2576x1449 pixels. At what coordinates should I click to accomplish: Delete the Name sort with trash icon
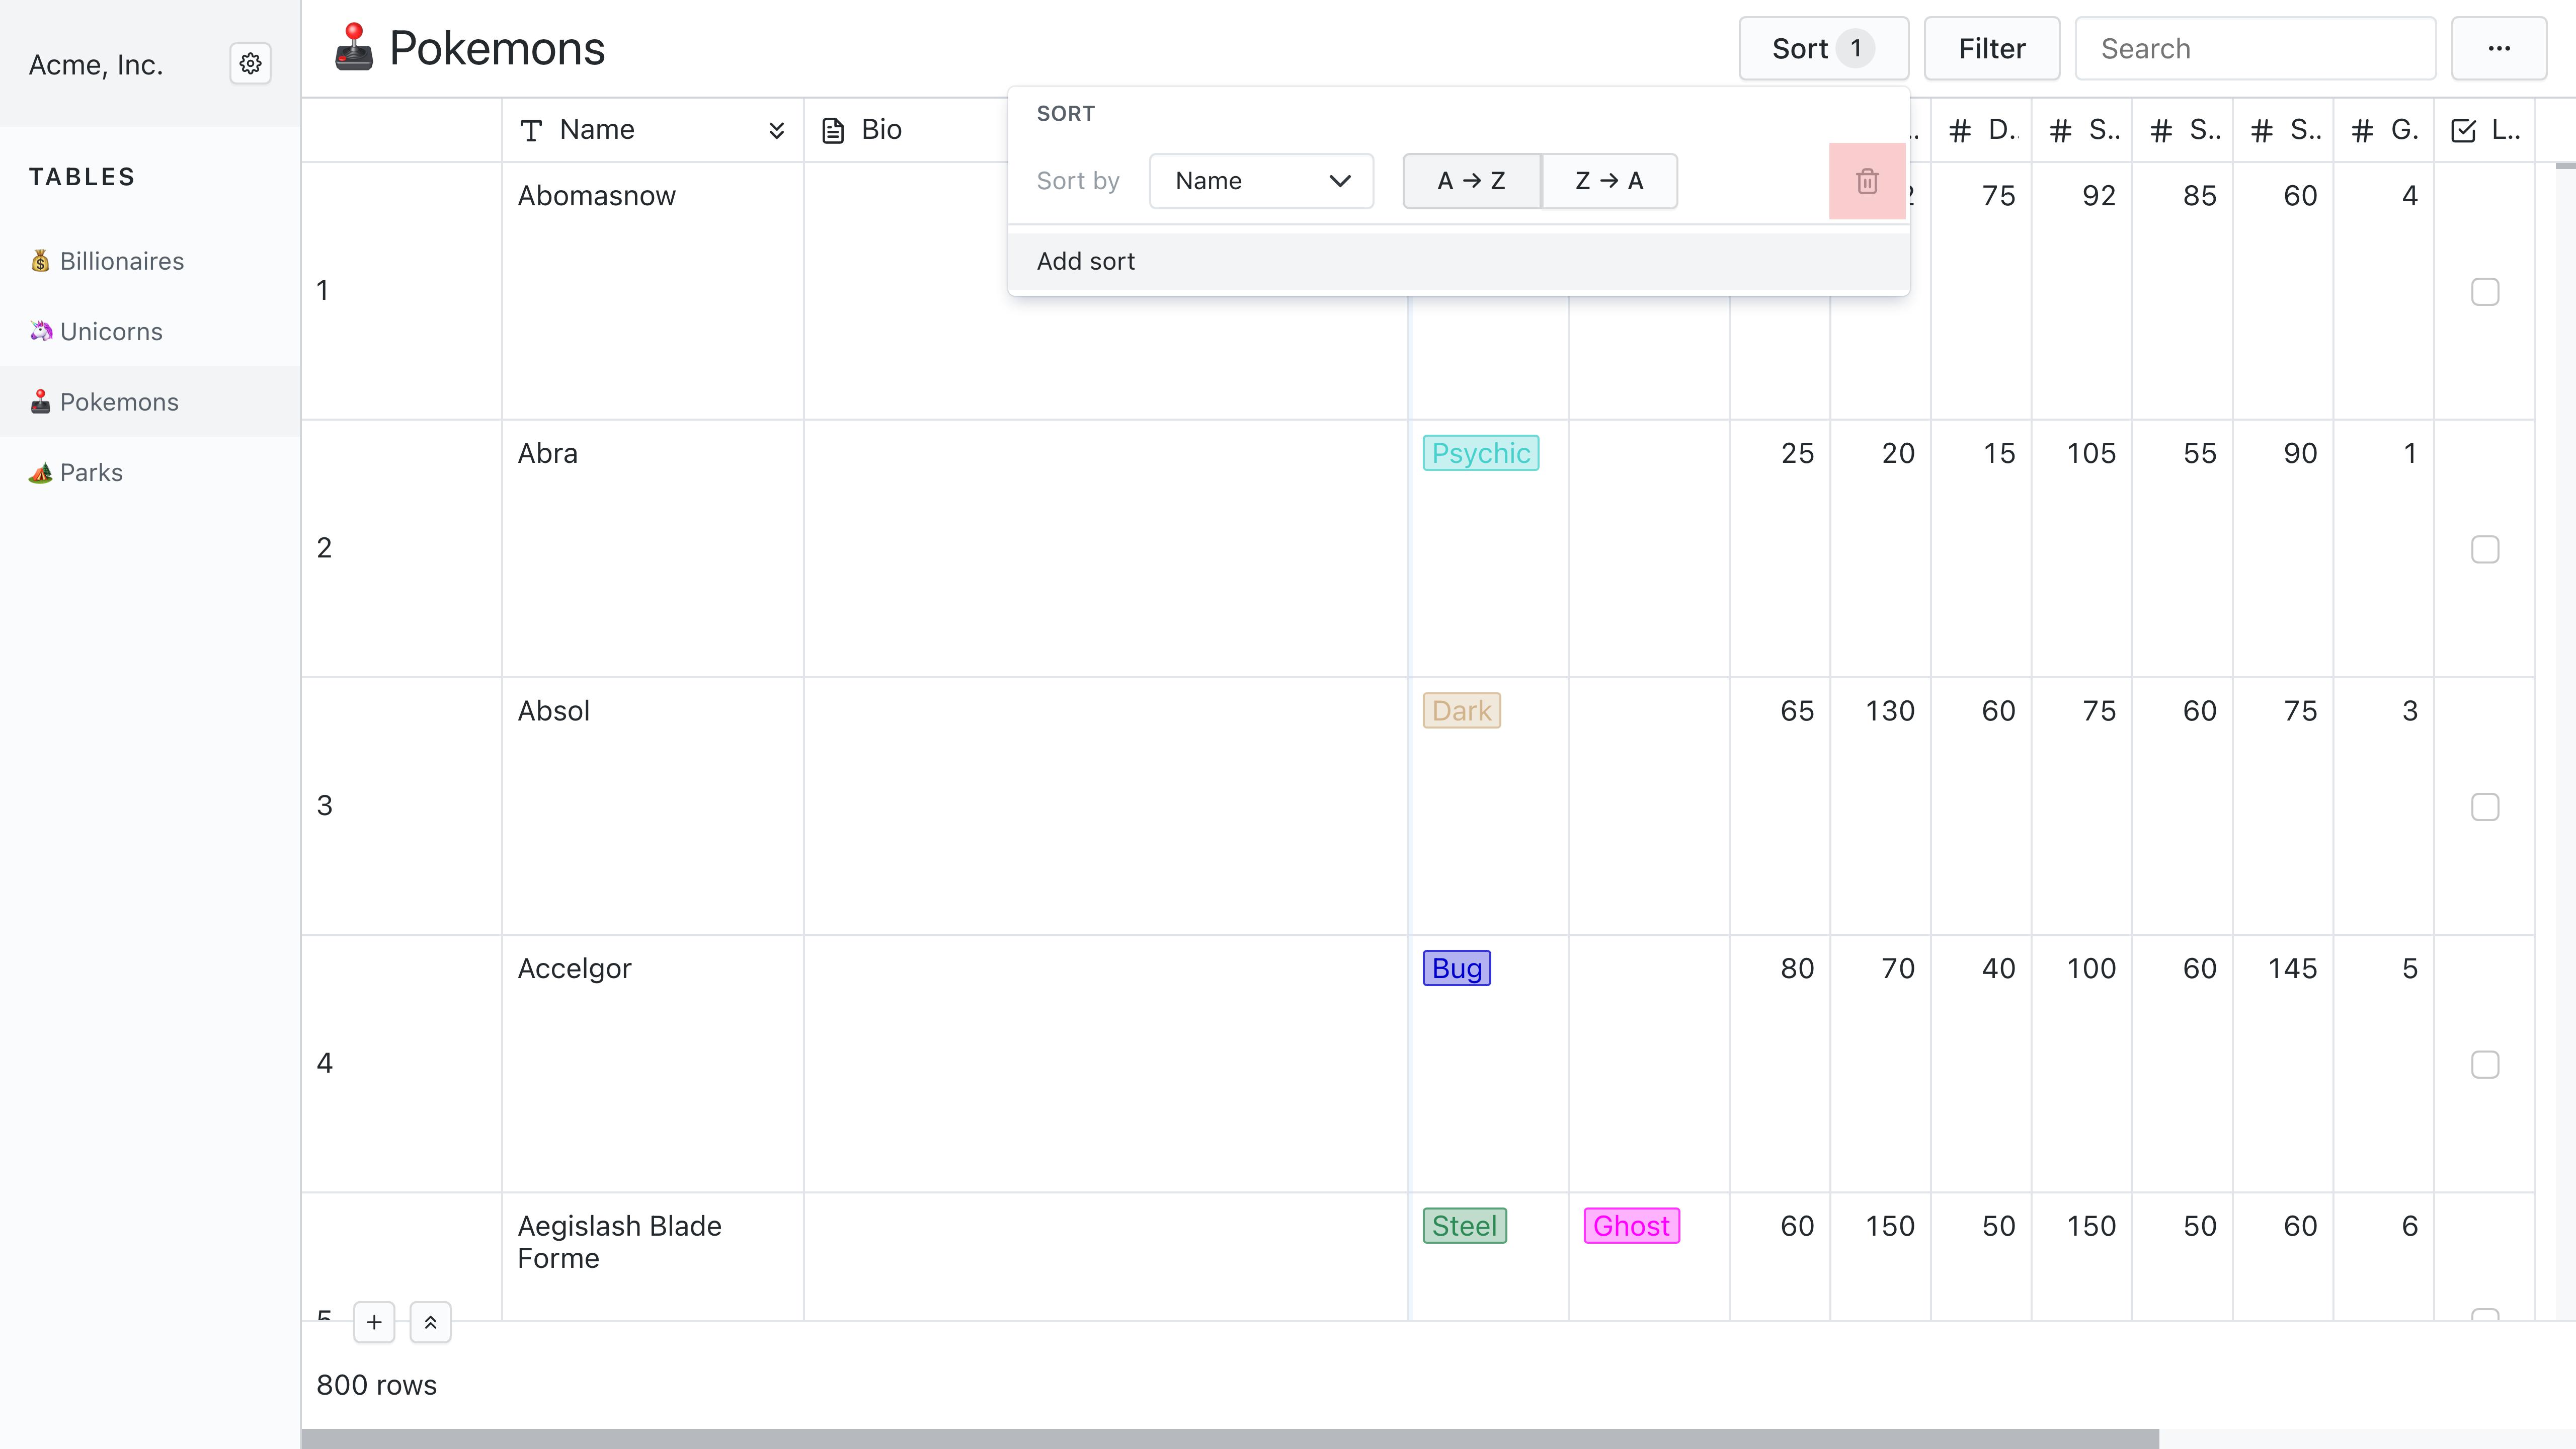click(x=1866, y=181)
